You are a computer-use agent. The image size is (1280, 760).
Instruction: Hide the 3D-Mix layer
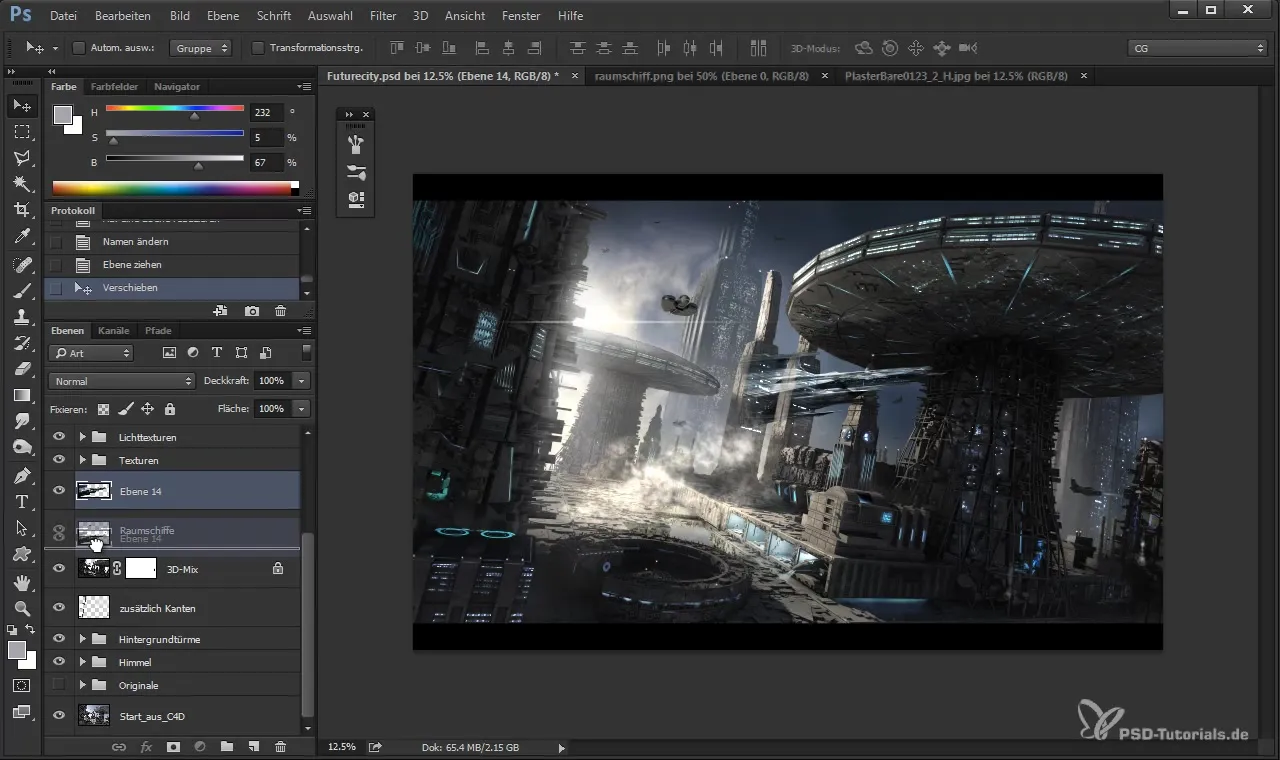click(x=59, y=568)
